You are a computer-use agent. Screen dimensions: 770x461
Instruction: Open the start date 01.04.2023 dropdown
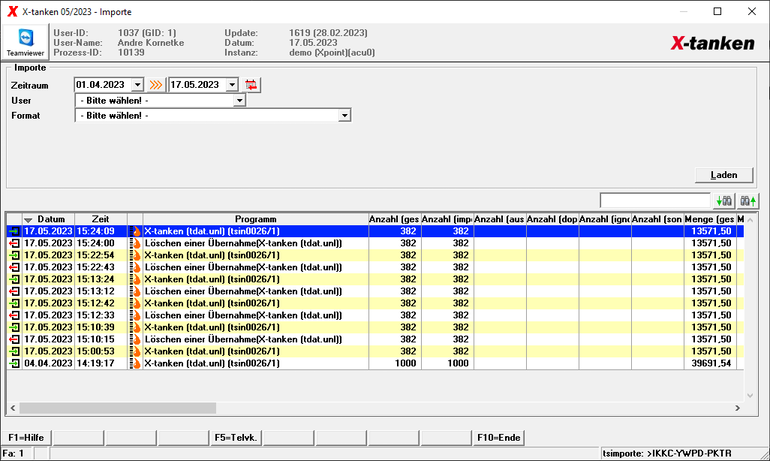click(138, 85)
